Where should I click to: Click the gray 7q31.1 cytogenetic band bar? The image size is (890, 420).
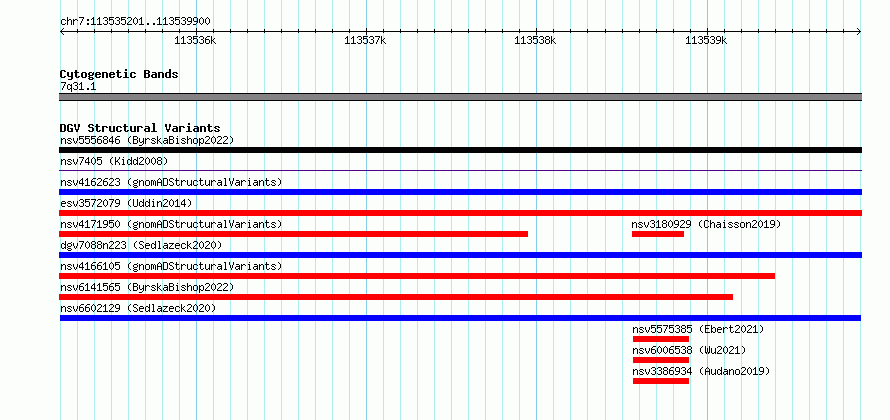pyautogui.click(x=460, y=97)
